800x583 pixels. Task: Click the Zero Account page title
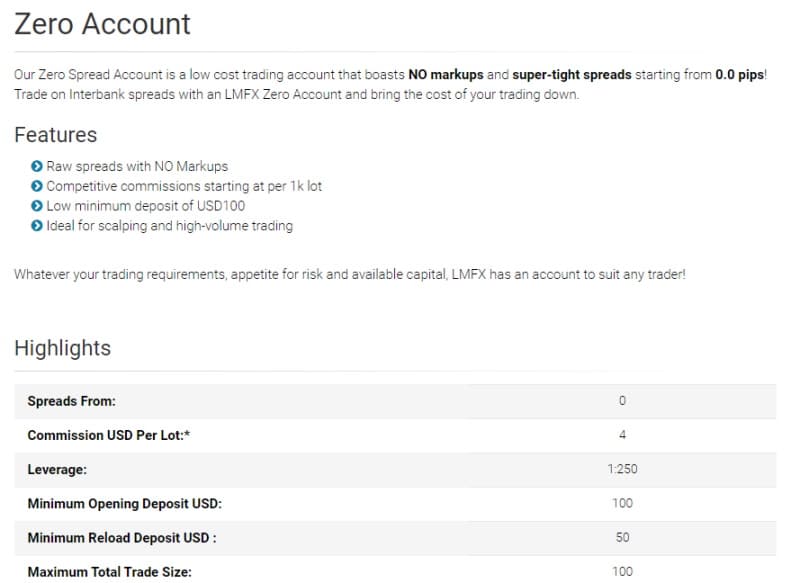(x=102, y=24)
